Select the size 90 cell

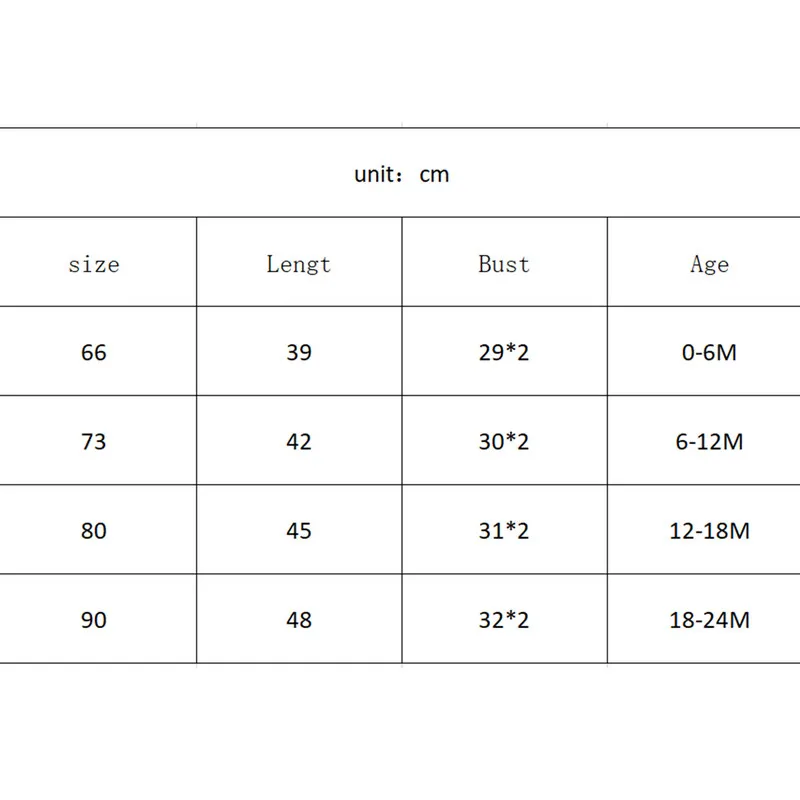click(x=94, y=620)
